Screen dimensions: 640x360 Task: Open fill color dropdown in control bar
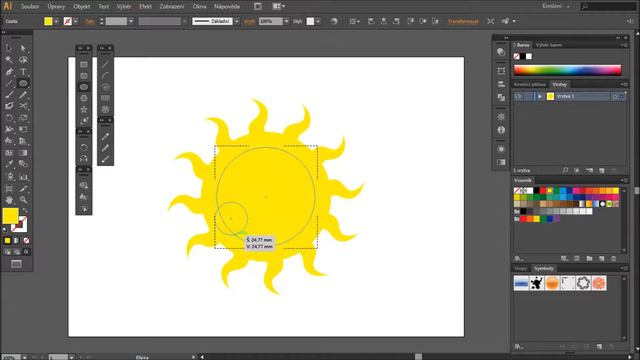tap(56, 21)
